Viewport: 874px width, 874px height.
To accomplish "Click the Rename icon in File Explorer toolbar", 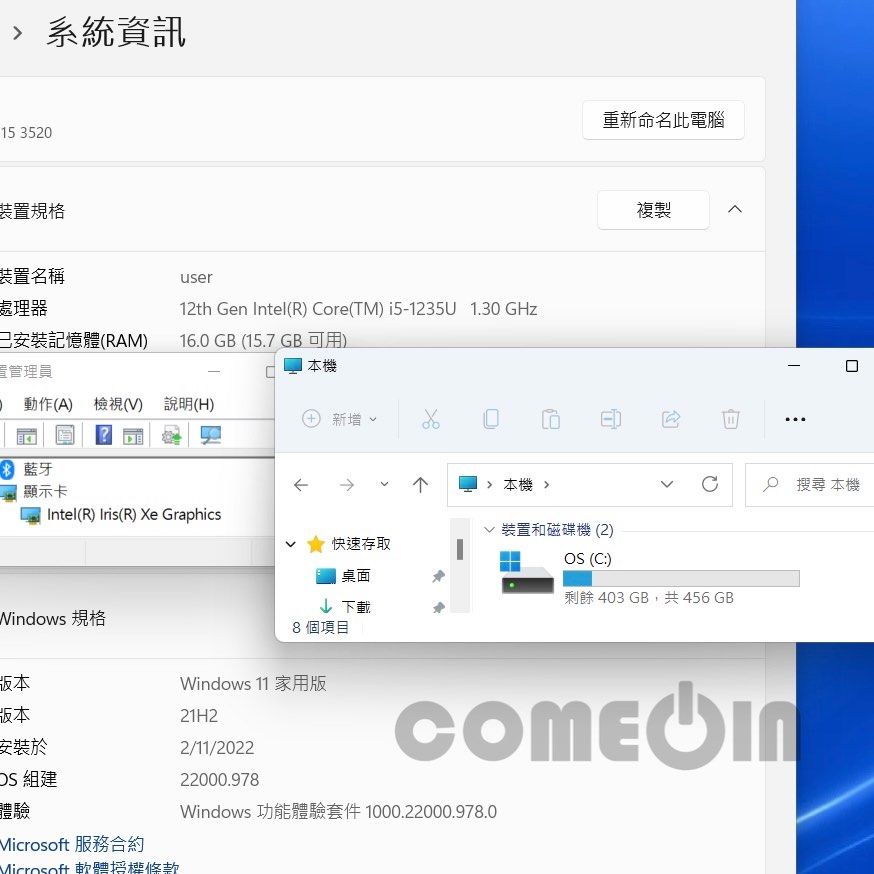I will click(x=611, y=419).
